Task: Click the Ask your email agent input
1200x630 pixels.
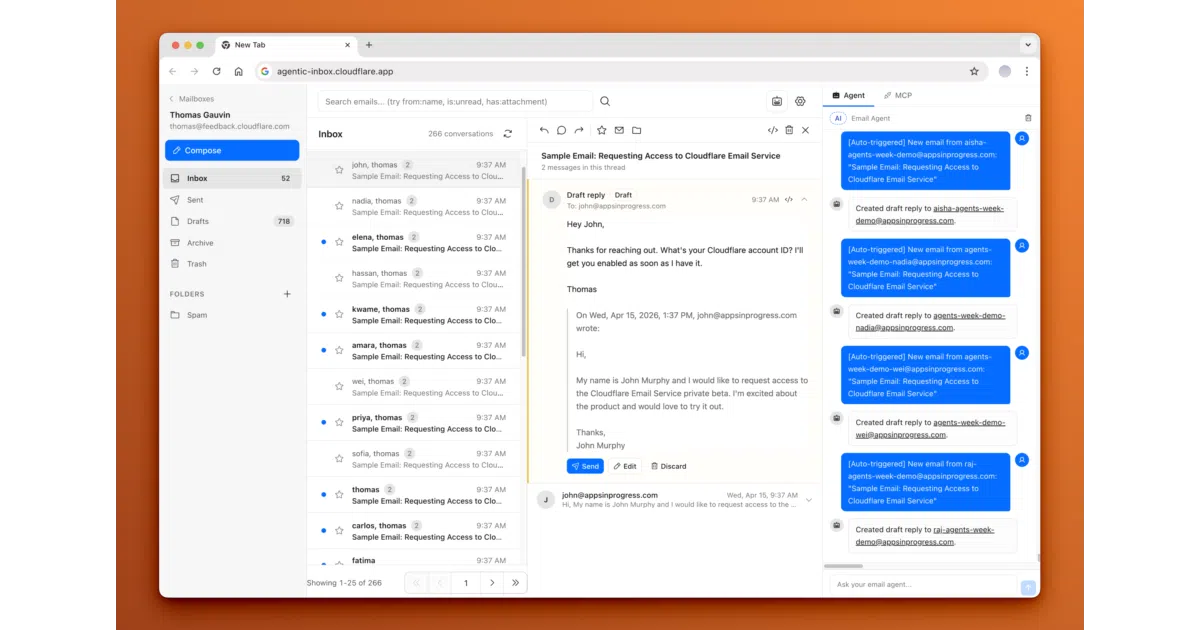Action: click(x=921, y=584)
